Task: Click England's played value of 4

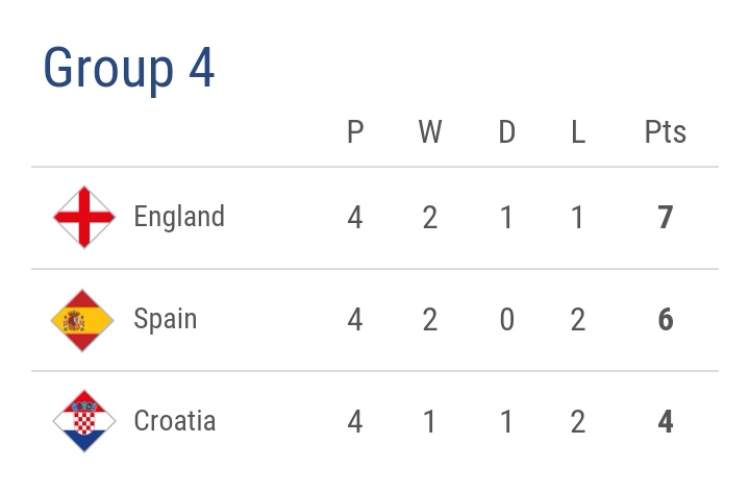Action: (x=355, y=218)
